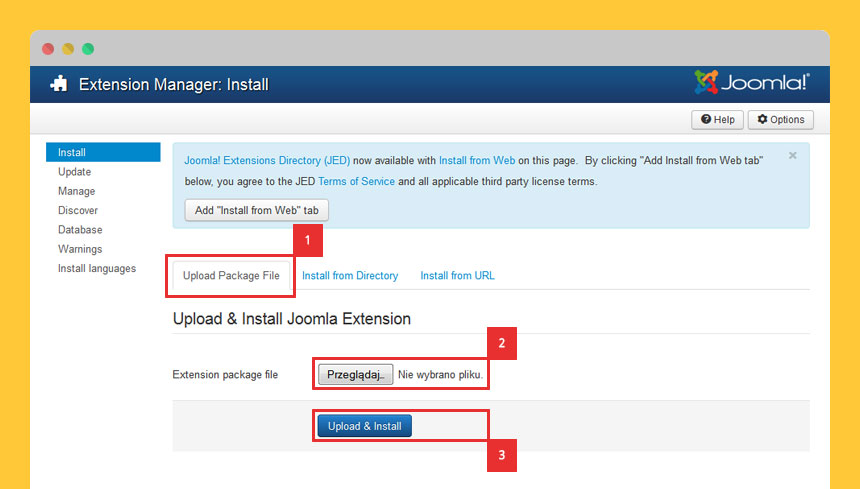Image resolution: width=860 pixels, height=489 pixels.
Task: Open the Options settings button
Action: [780, 120]
